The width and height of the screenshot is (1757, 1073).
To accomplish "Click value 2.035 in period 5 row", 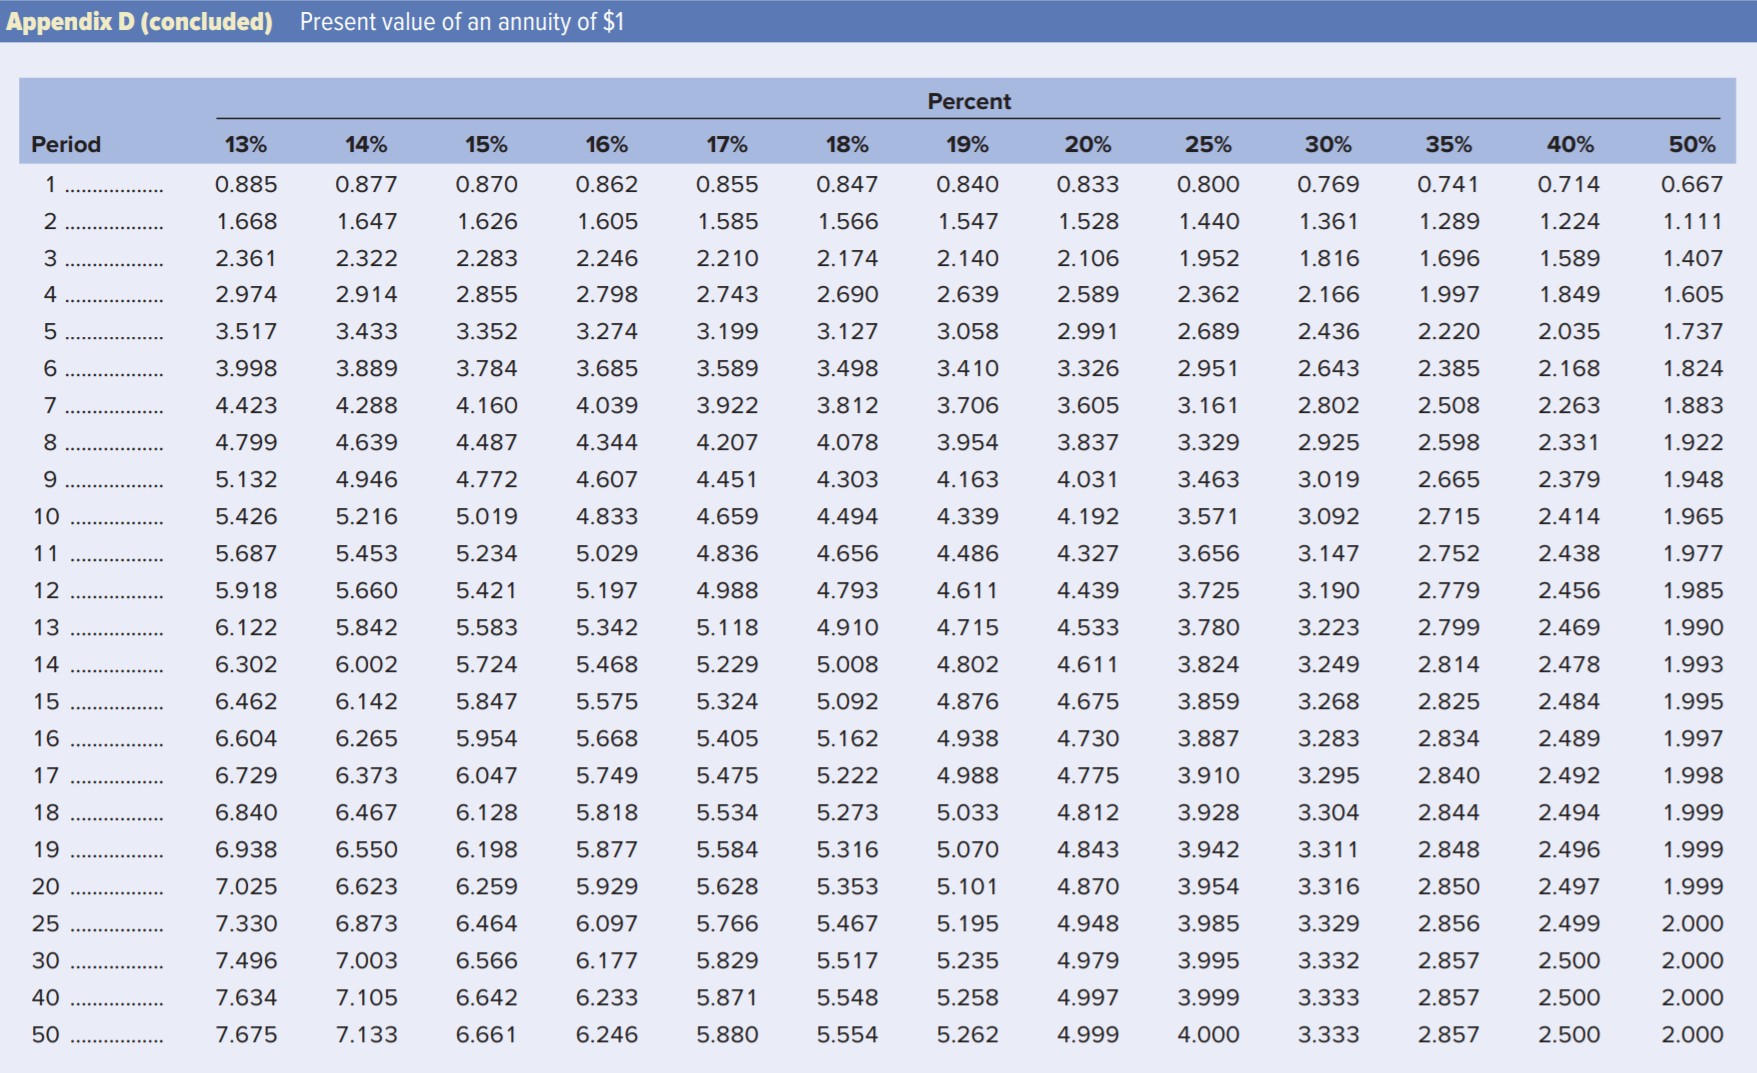I will pyautogui.click(x=1569, y=332).
